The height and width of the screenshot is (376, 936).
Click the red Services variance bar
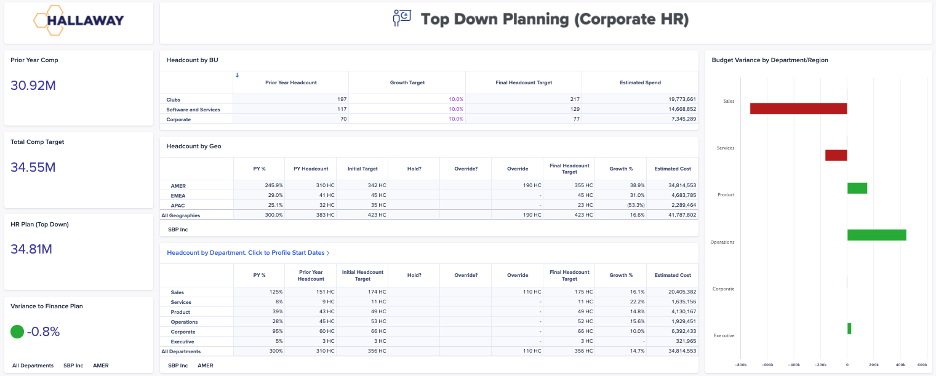tap(836, 155)
